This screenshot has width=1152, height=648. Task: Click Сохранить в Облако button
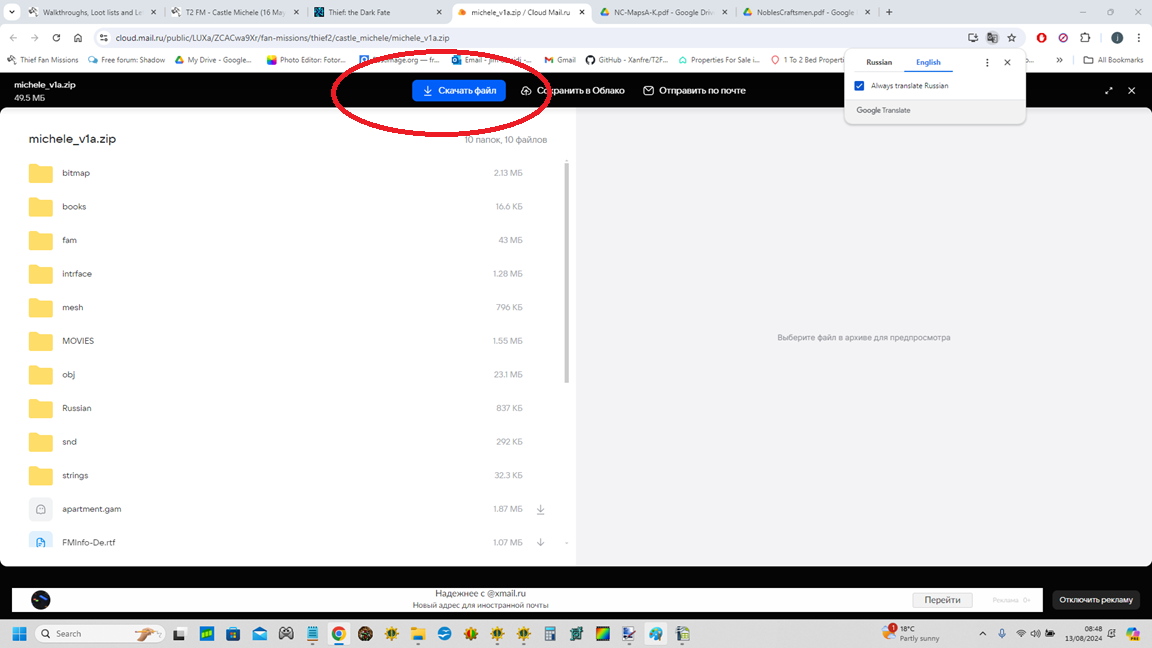click(x=572, y=90)
